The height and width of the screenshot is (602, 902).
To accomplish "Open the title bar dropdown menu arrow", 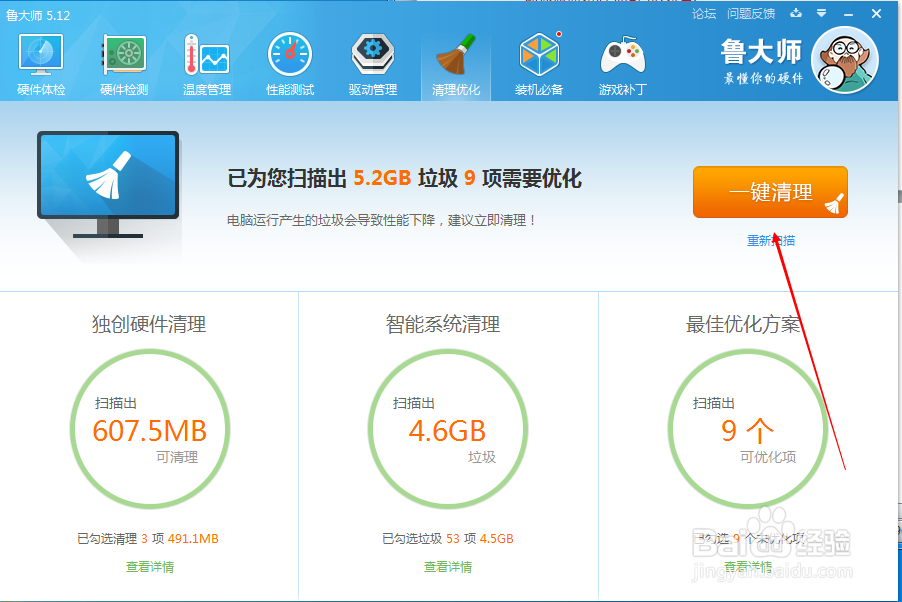I will [x=821, y=13].
